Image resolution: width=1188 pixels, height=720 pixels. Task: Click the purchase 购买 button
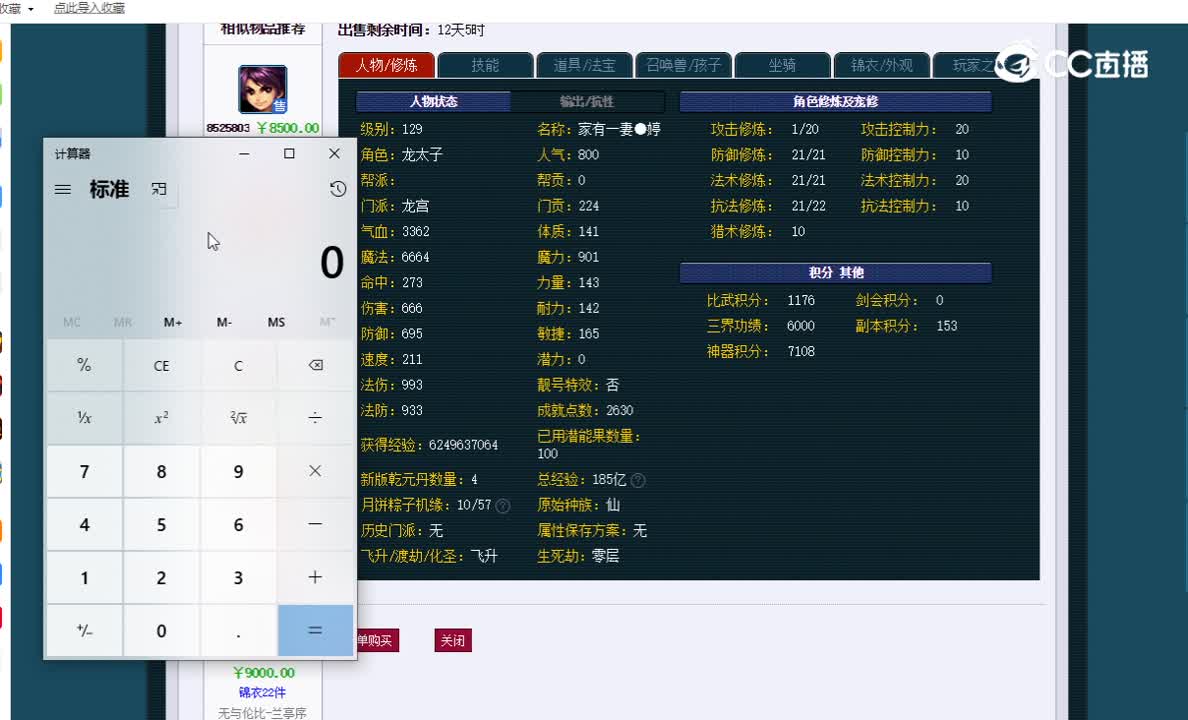377,640
